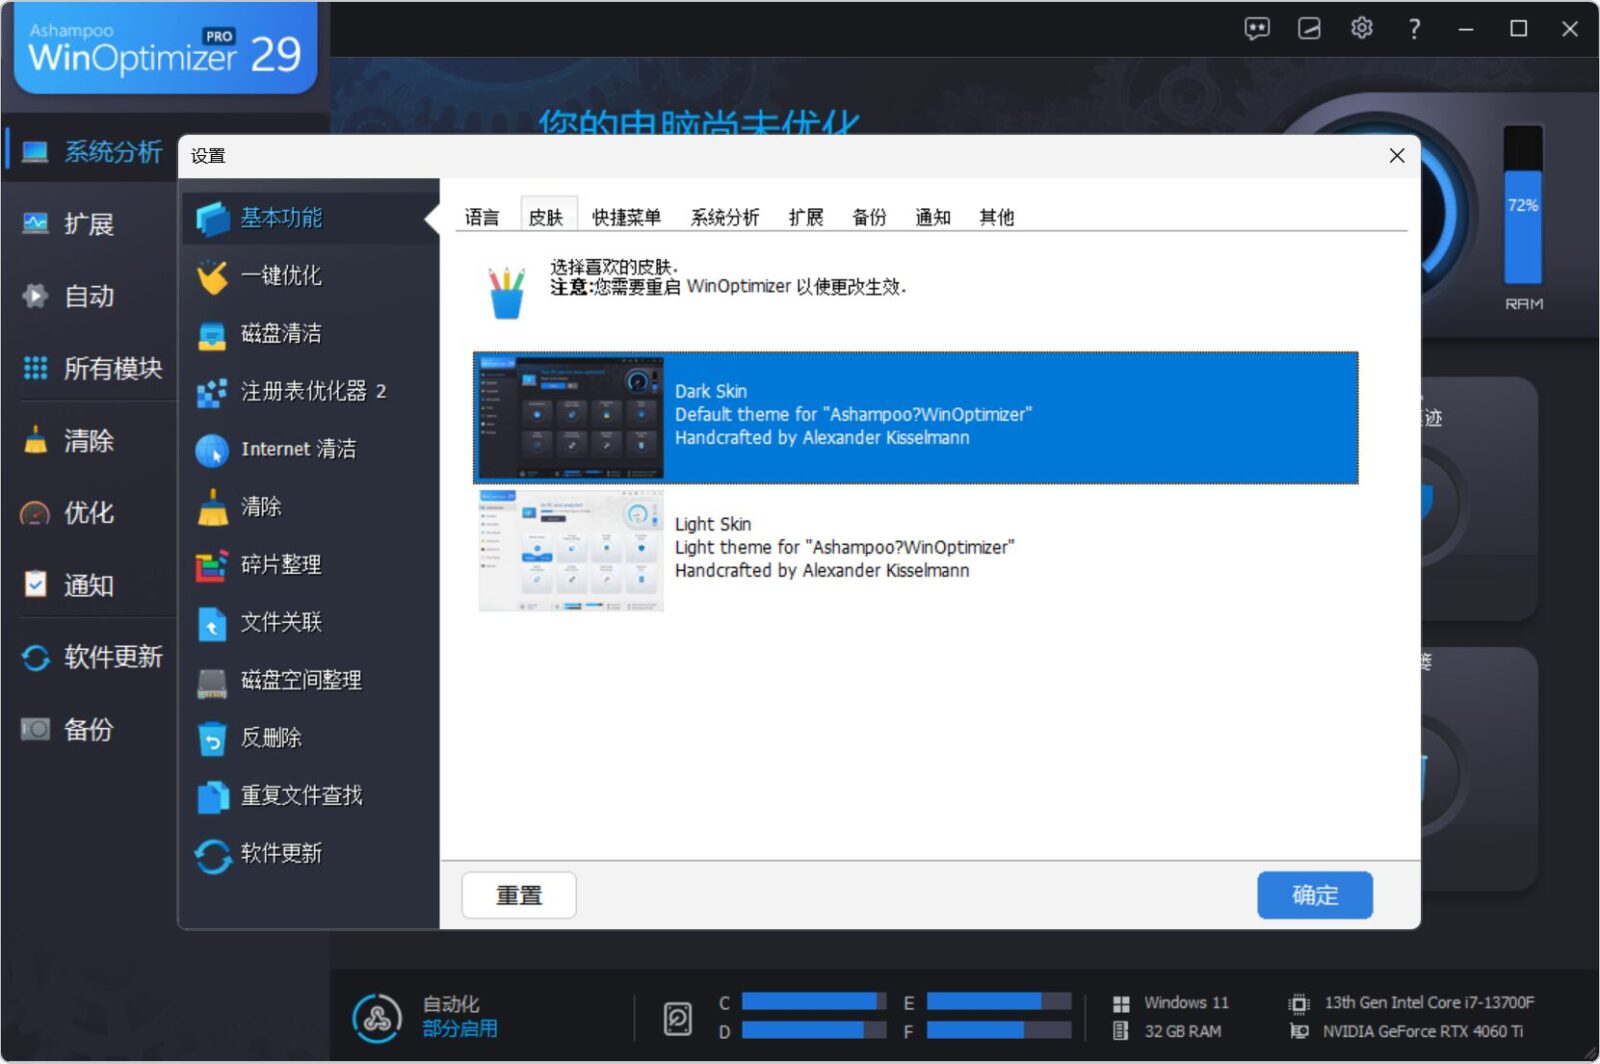Click drive F usage bar
Image resolution: width=1600 pixels, height=1064 pixels.
tap(999, 1030)
